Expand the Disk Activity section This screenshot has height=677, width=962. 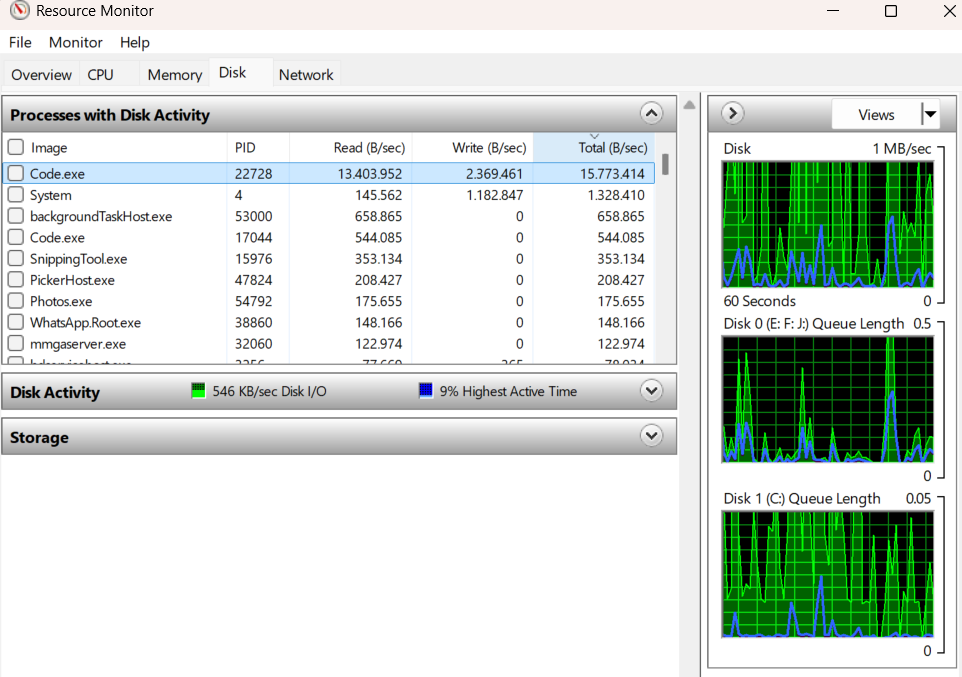coord(651,391)
